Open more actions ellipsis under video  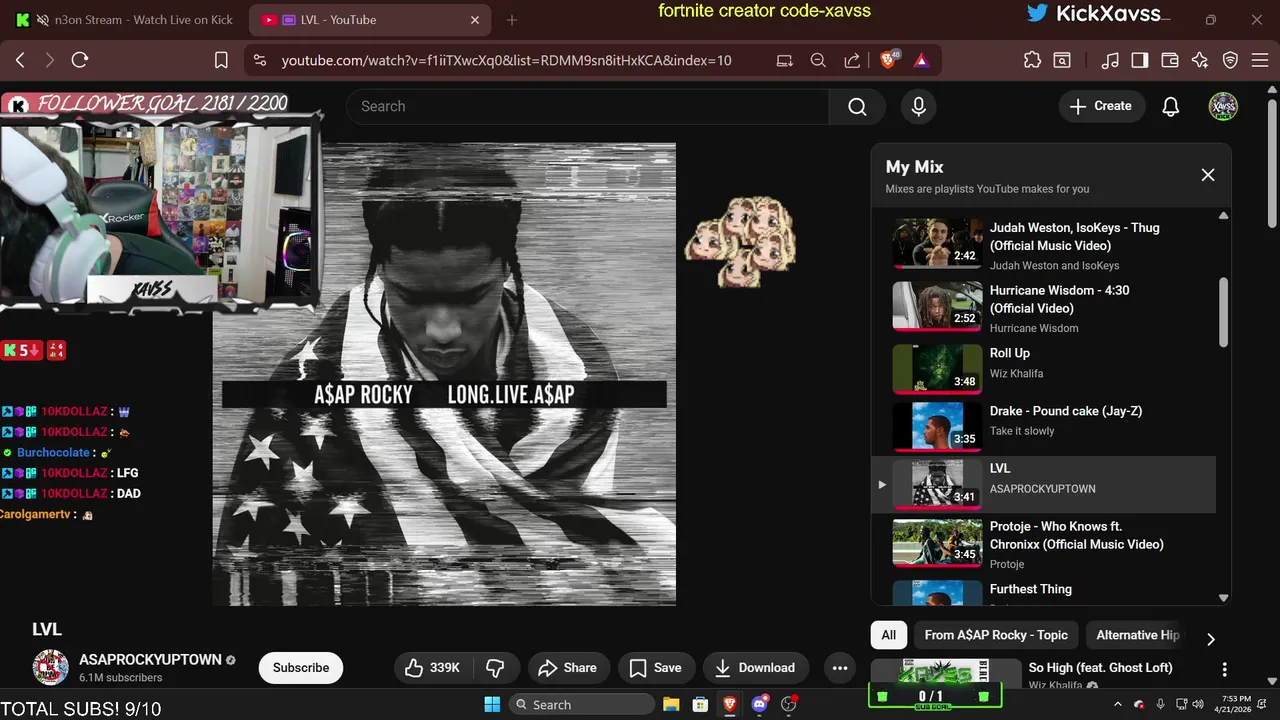click(x=840, y=668)
